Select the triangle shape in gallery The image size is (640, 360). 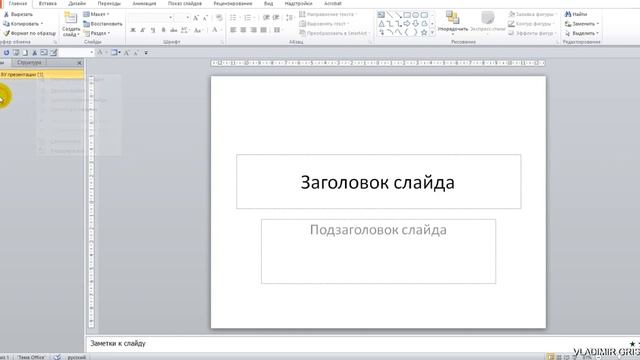click(x=381, y=24)
